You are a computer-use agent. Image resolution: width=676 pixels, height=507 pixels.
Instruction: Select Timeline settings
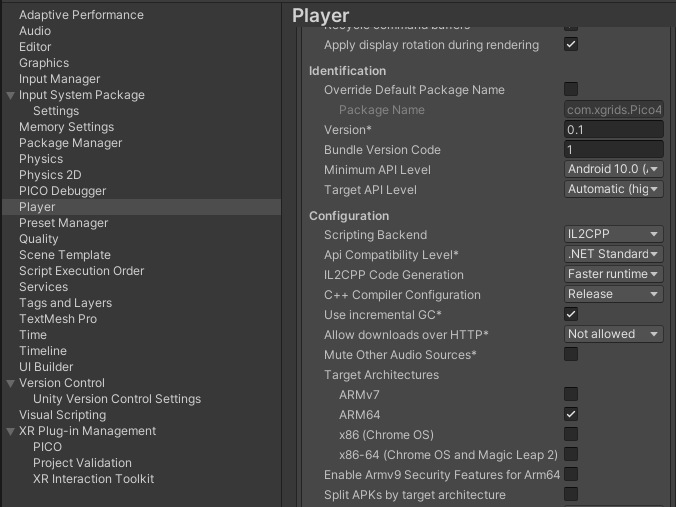(43, 350)
